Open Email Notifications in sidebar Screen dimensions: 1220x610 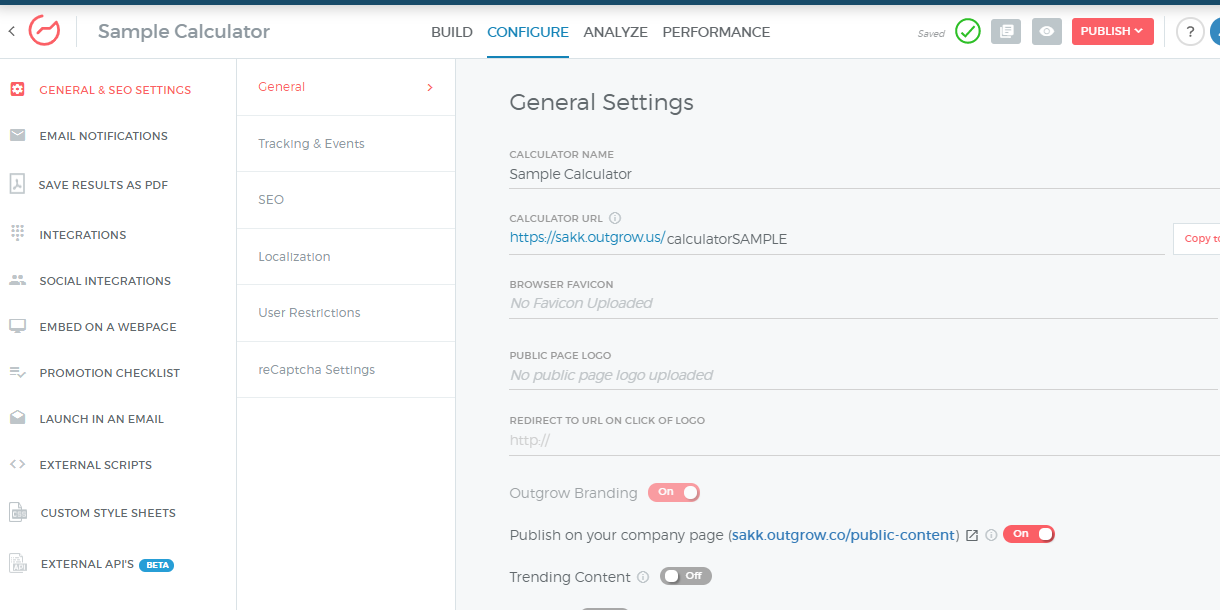(104, 136)
